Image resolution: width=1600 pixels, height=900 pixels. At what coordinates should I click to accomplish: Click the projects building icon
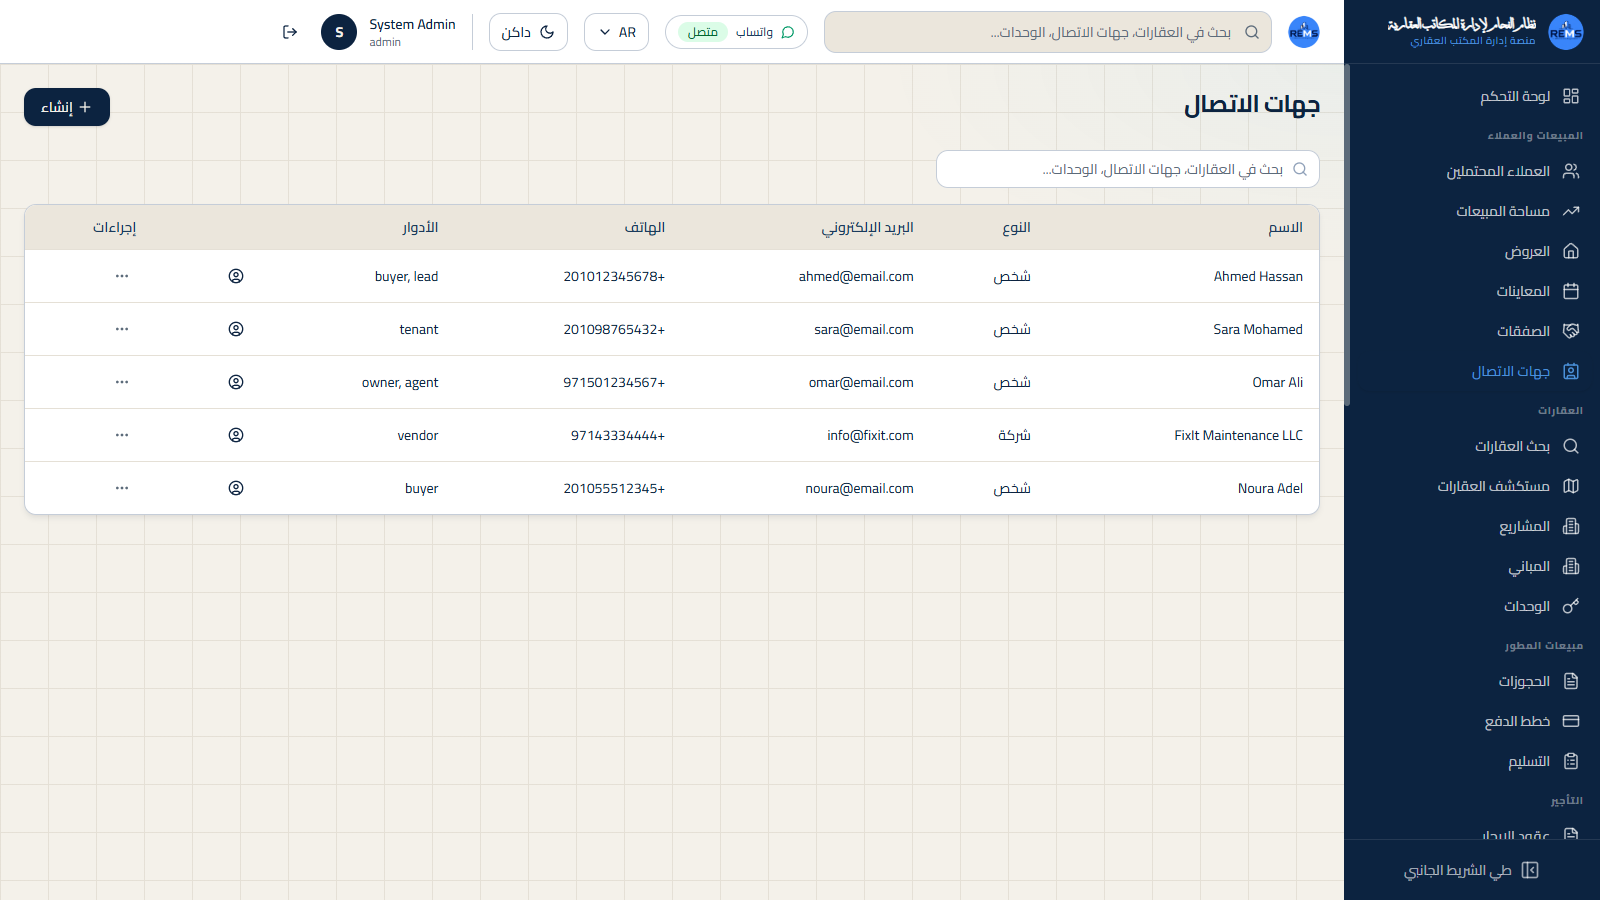pos(1571,526)
